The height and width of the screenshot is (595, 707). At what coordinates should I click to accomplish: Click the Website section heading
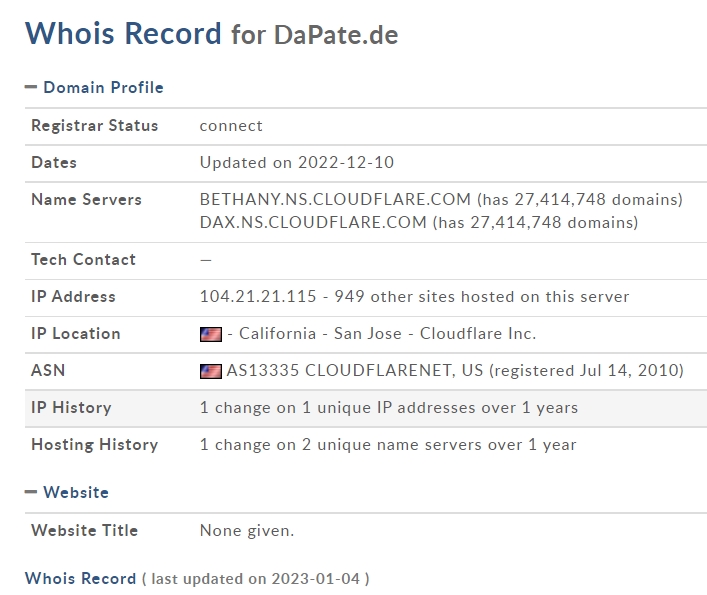pos(76,492)
